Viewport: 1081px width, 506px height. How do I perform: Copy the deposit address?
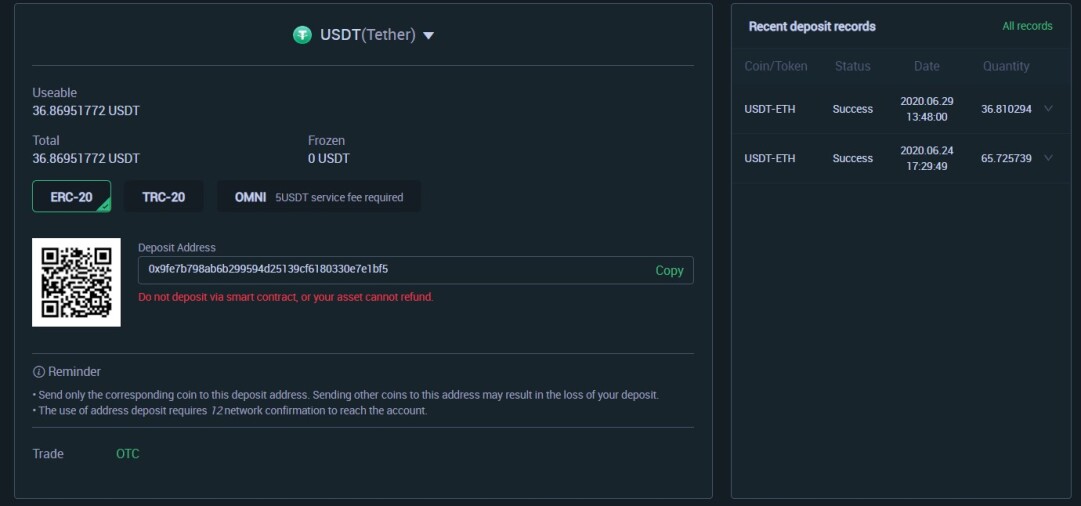coord(669,270)
